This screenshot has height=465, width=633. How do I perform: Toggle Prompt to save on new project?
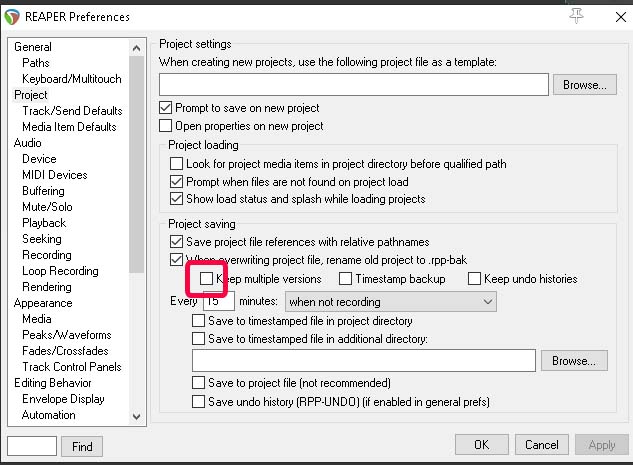pos(166,108)
